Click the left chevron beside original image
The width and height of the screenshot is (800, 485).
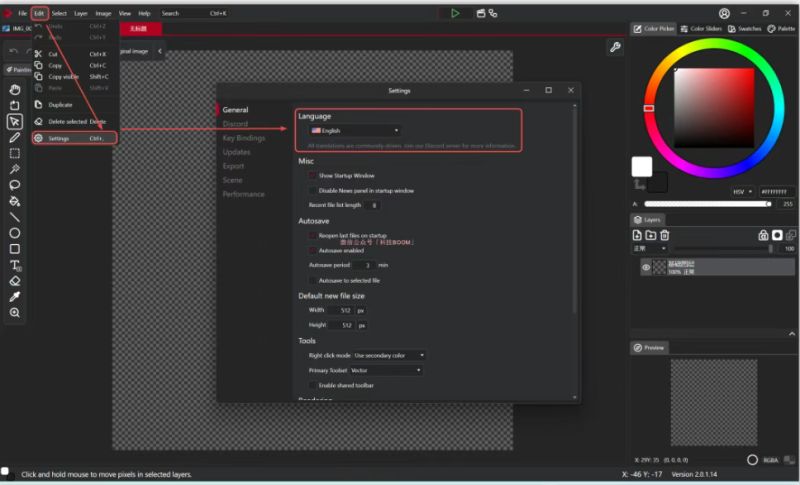[160, 51]
